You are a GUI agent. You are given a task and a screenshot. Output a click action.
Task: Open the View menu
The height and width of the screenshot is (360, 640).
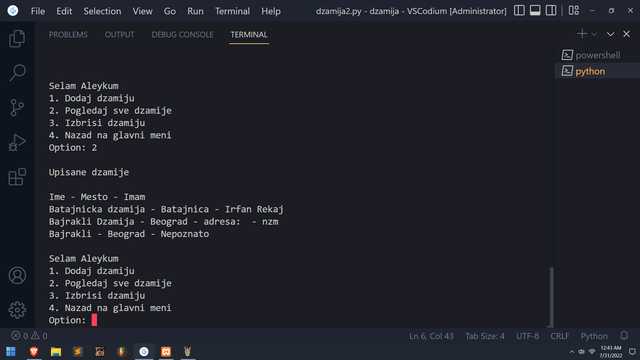coord(142,11)
